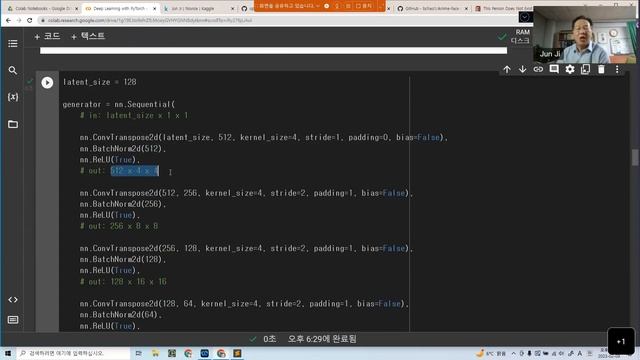Screen dimensions: 640x360
Task: Open the code snippets icon in the sidebar
Action: [13, 300]
